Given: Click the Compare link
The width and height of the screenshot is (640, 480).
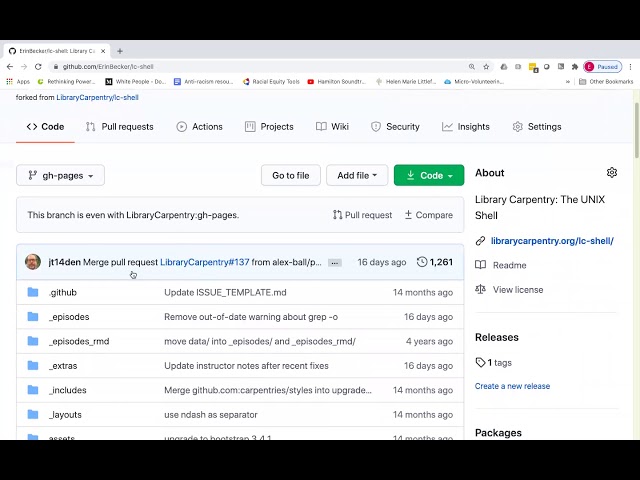Looking at the screenshot, I should click(x=429, y=215).
